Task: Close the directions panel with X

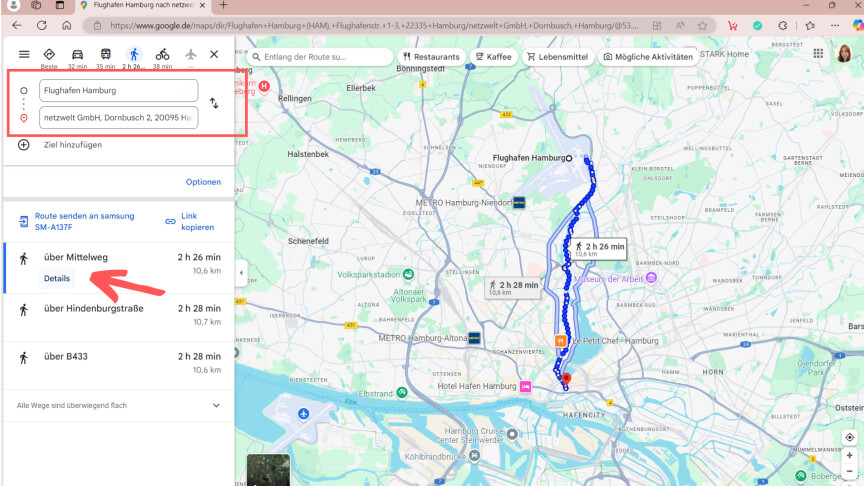Action: coord(214,54)
